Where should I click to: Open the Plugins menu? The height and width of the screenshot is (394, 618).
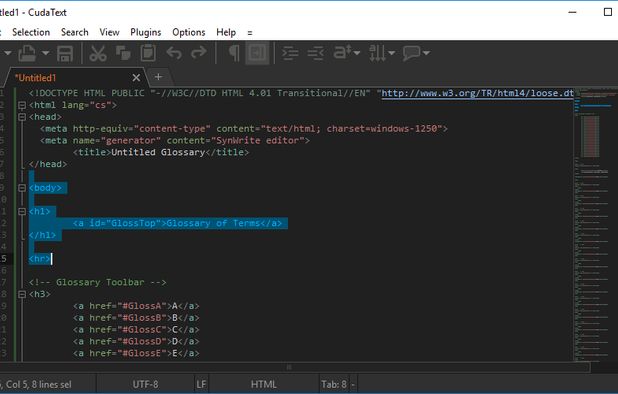(x=146, y=32)
